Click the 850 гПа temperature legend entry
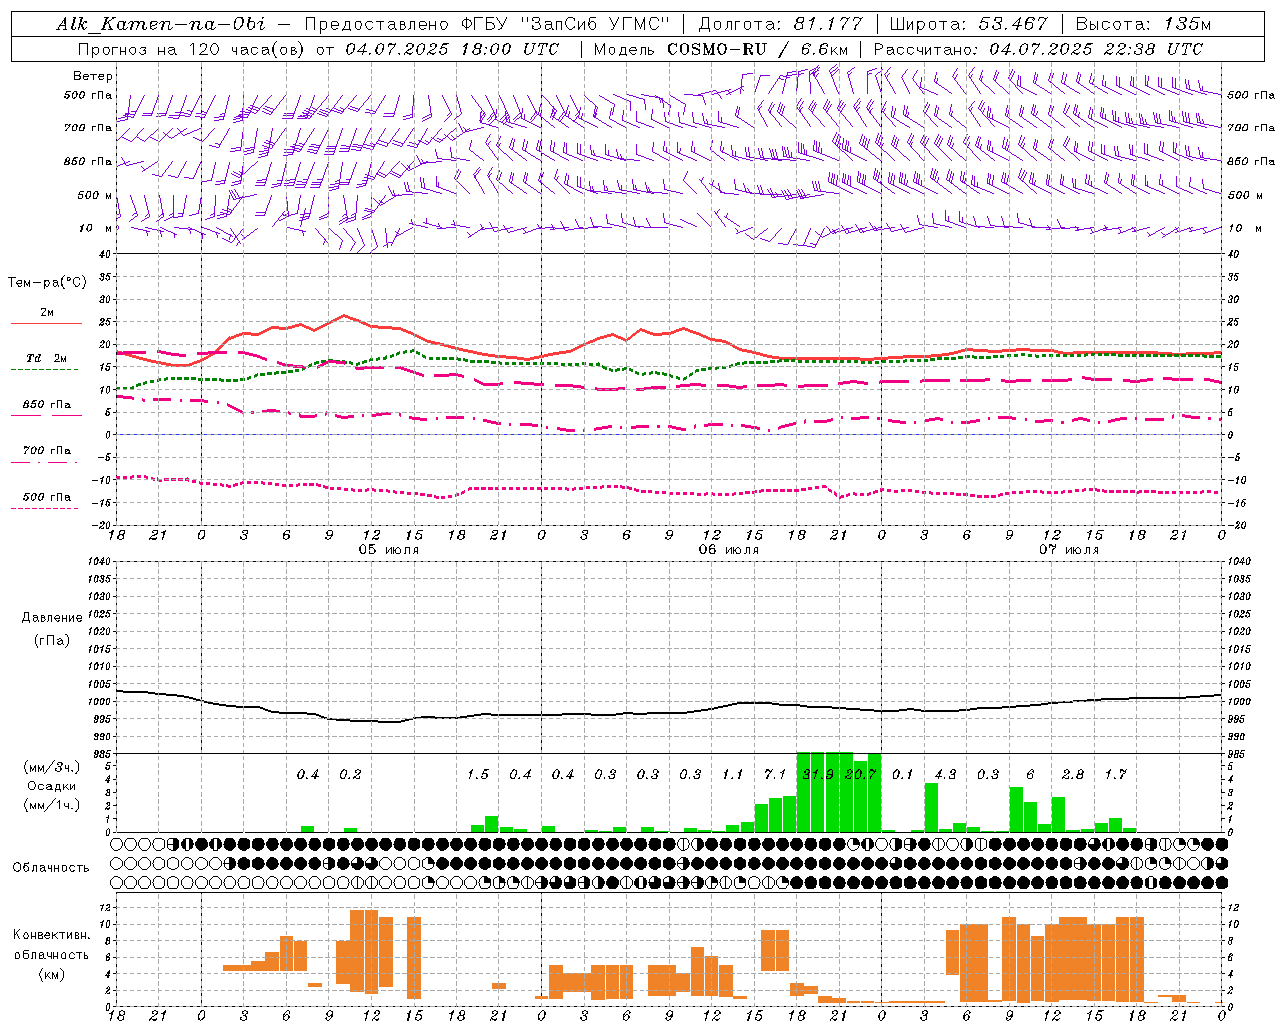 pos(47,405)
